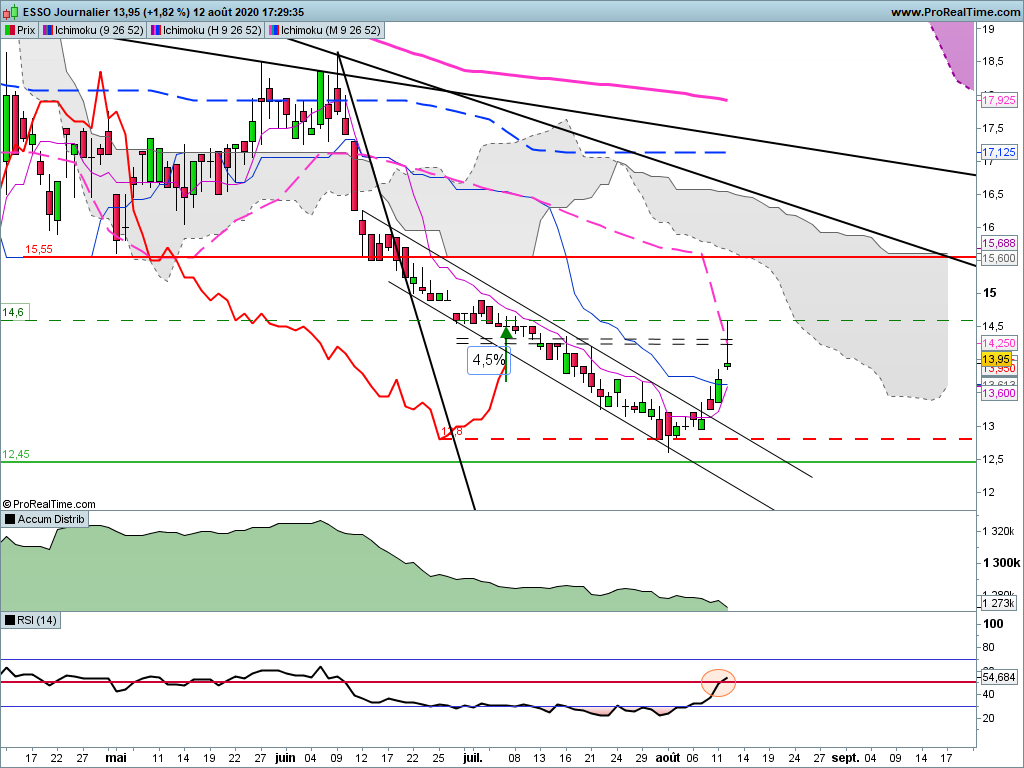Select the red 15,55 resistance line label
This screenshot has width=1024, height=768.
pos(39,249)
